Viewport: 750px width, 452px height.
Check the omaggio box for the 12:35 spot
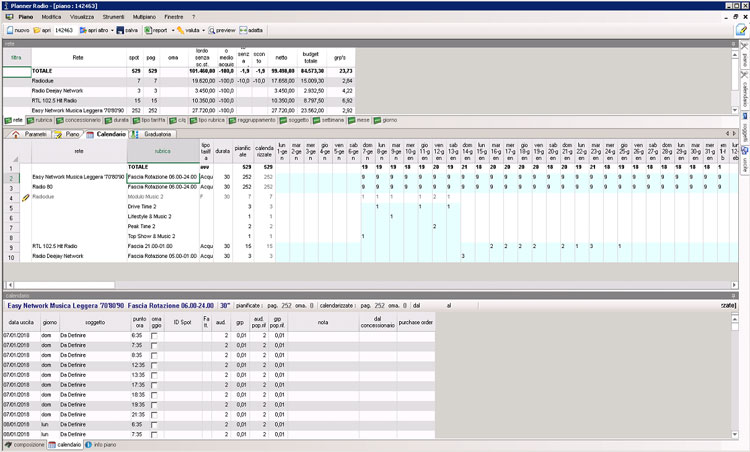(x=153, y=363)
